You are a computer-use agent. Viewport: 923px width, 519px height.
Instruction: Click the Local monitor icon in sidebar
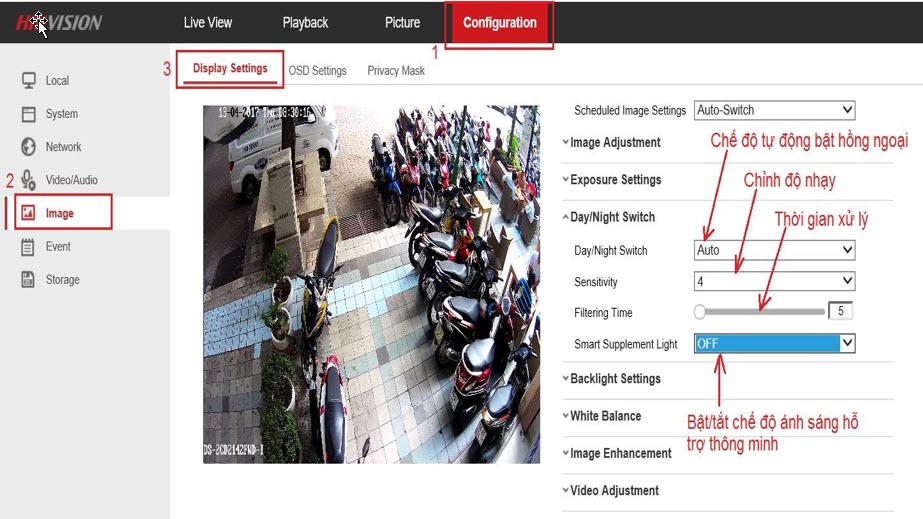[29, 80]
